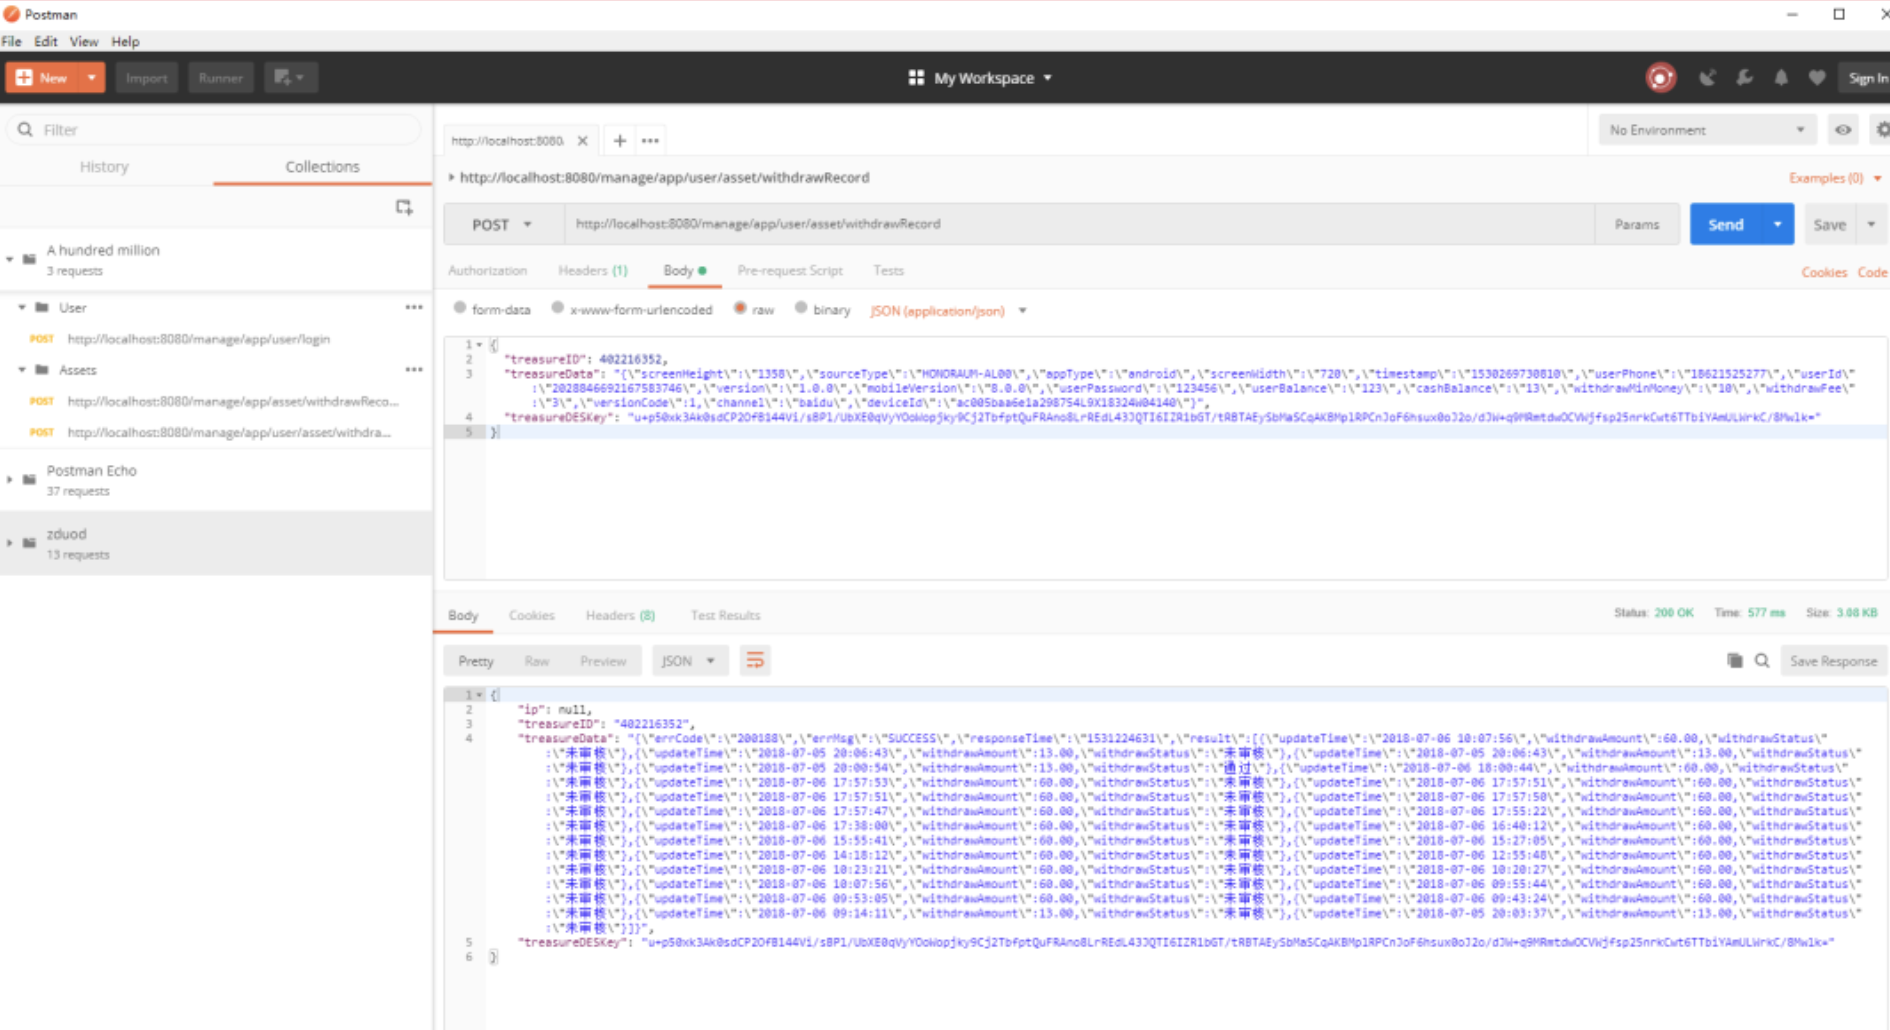1890x1030 pixels.
Task: Open the Assets folder more options menu
Action: pos(414,370)
